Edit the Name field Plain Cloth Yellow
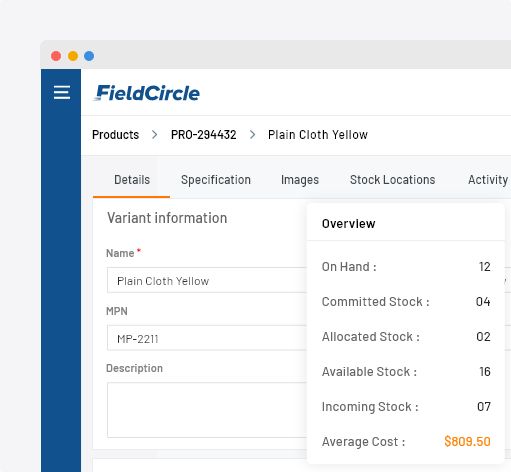 (207, 280)
